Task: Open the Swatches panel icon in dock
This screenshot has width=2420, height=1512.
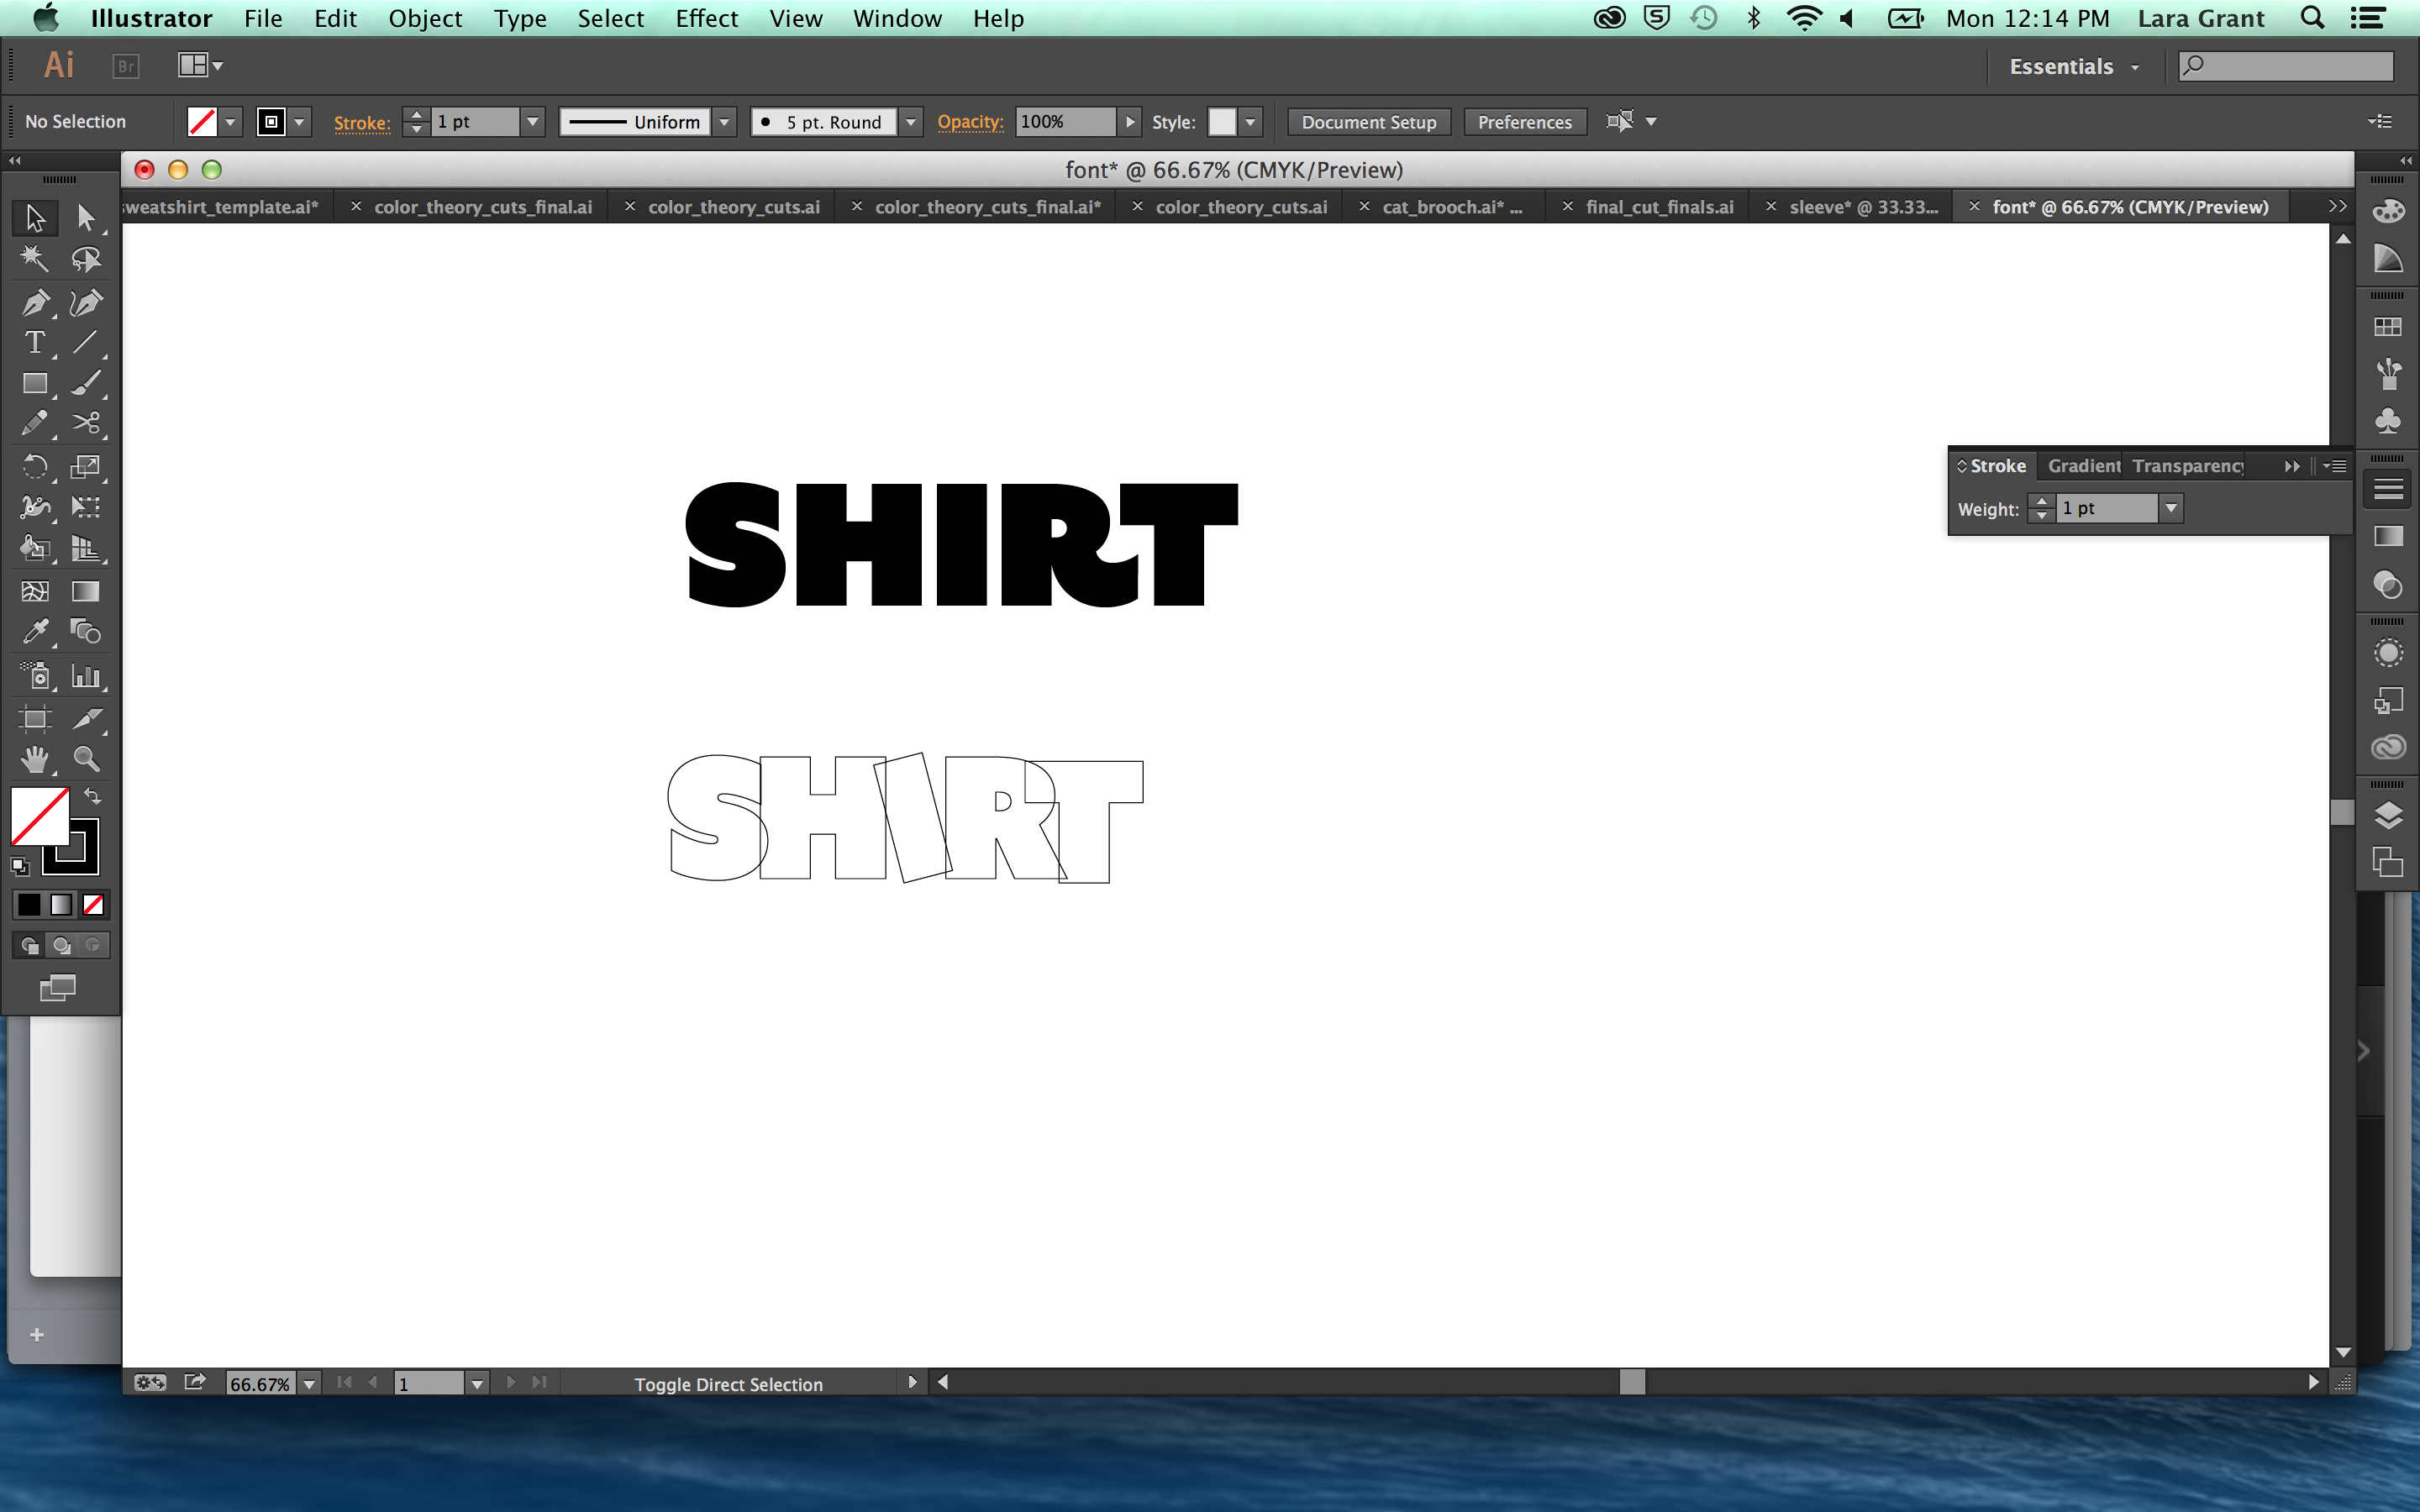Action: 2388,327
